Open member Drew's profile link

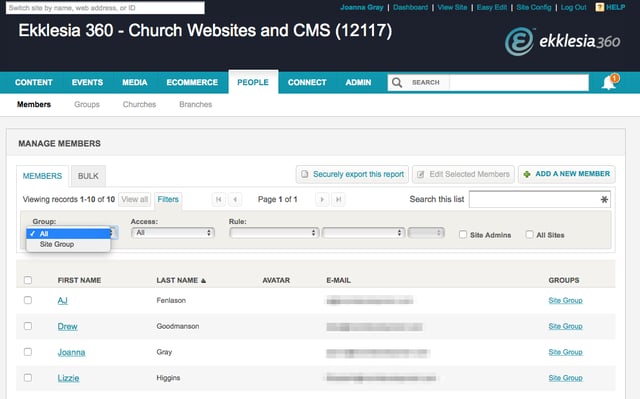(x=67, y=326)
